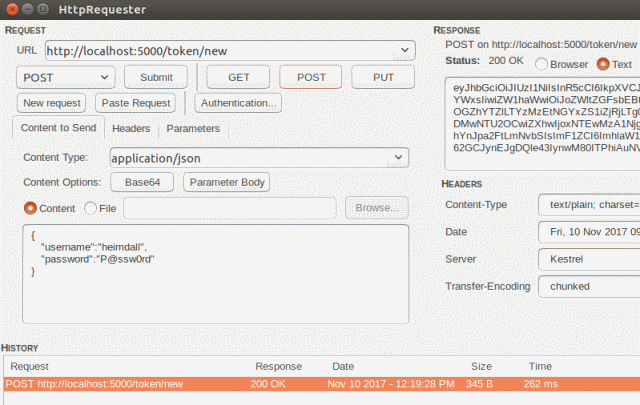Select the Text response view radio
This screenshot has width=640, height=405.
click(x=601, y=64)
